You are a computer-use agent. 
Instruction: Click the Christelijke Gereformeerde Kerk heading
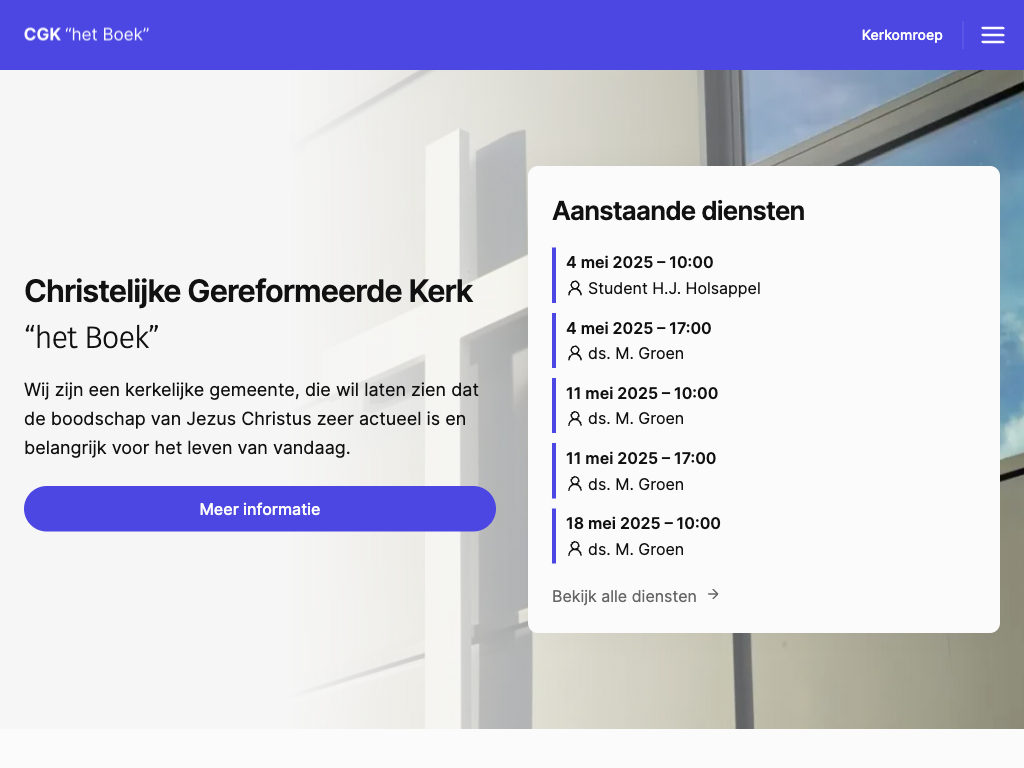click(248, 291)
